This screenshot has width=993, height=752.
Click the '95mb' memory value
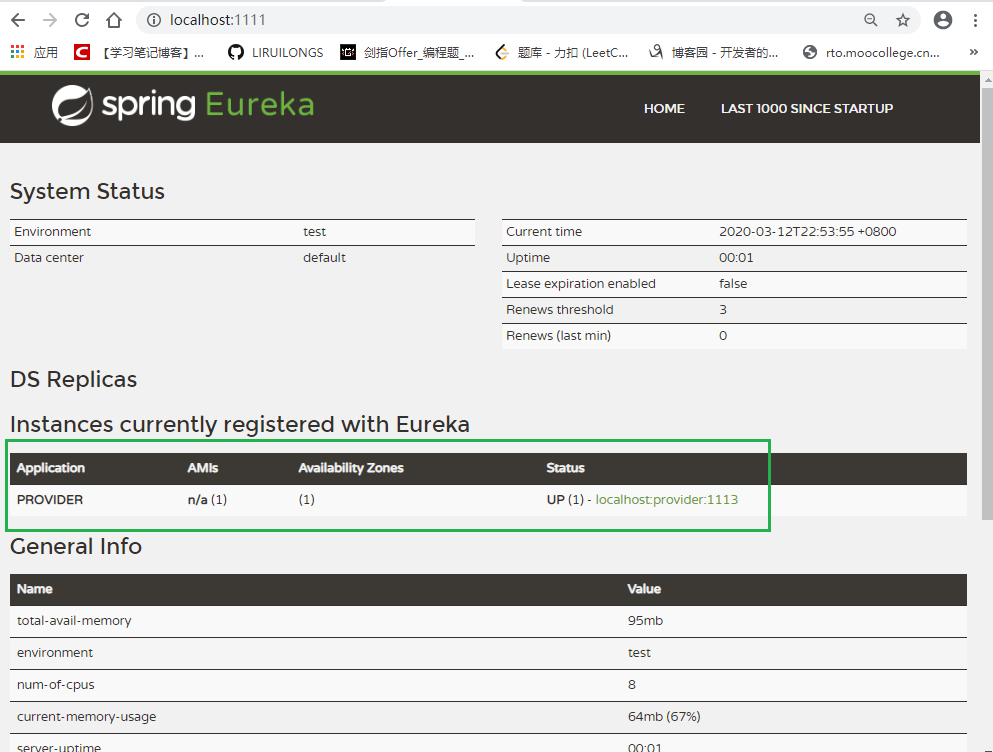coord(645,621)
